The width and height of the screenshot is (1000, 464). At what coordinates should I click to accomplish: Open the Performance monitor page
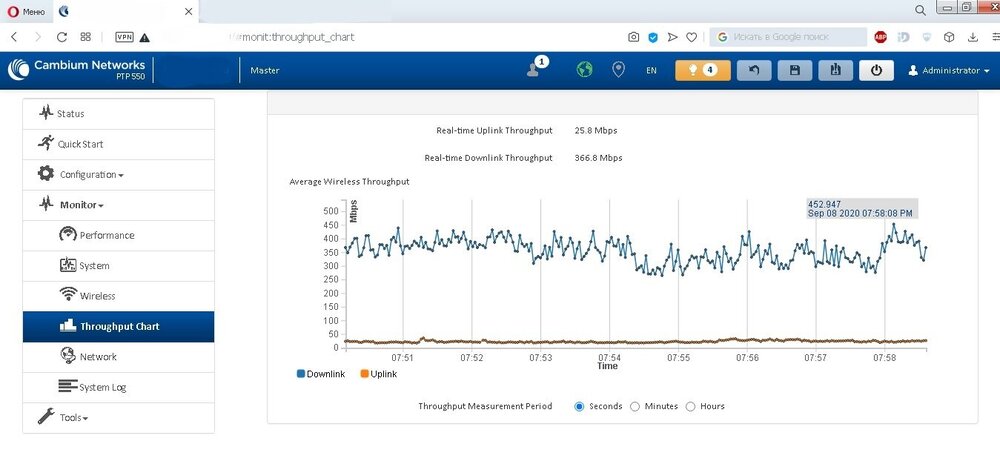click(106, 236)
